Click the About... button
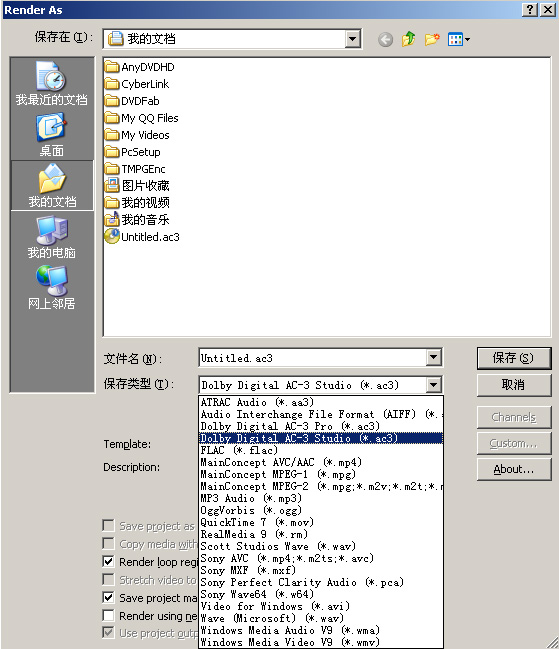 coord(513,469)
